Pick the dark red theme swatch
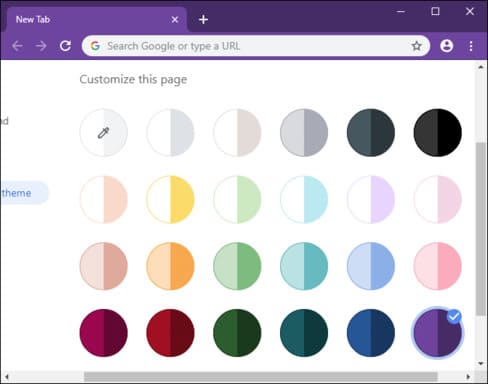Viewport: 488px width, 384px height. tap(170, 333)
